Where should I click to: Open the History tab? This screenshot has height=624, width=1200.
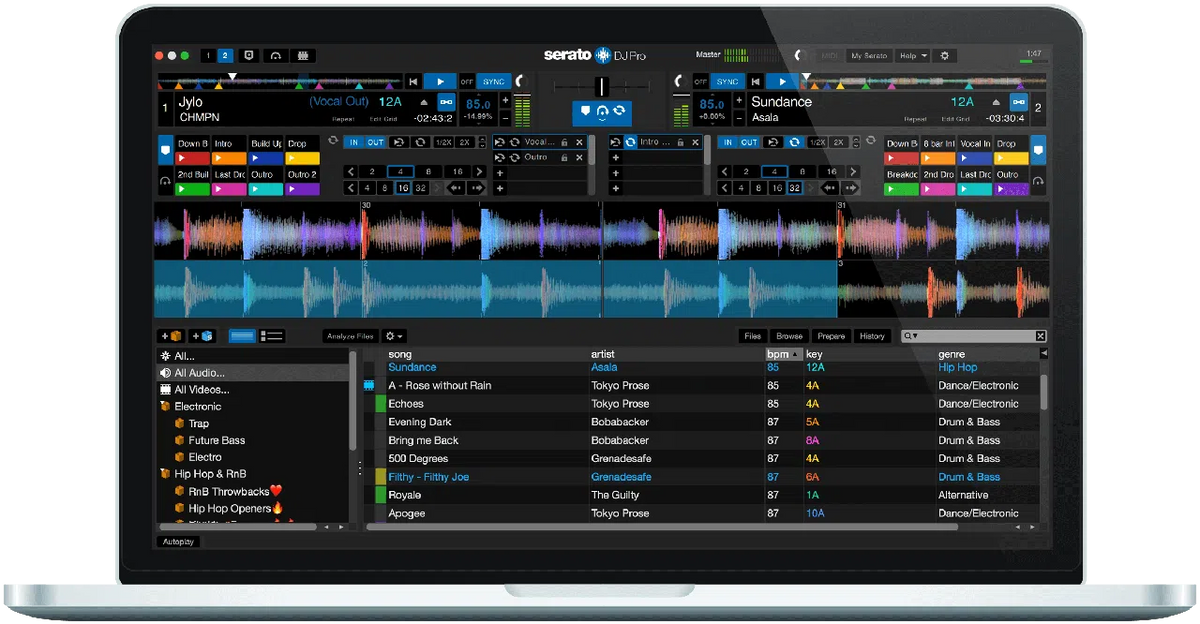[x=873, y=336]
